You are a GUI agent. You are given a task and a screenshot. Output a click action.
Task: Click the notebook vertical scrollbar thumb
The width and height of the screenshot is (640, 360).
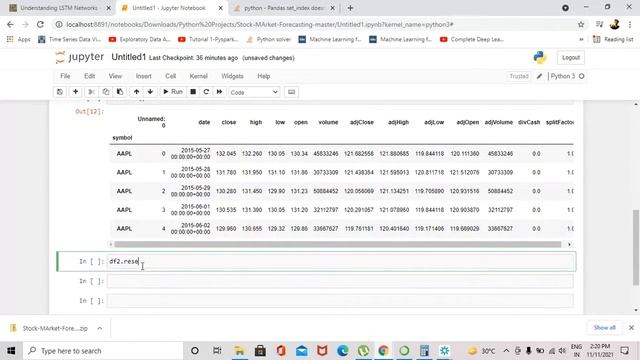click(636, 247)
